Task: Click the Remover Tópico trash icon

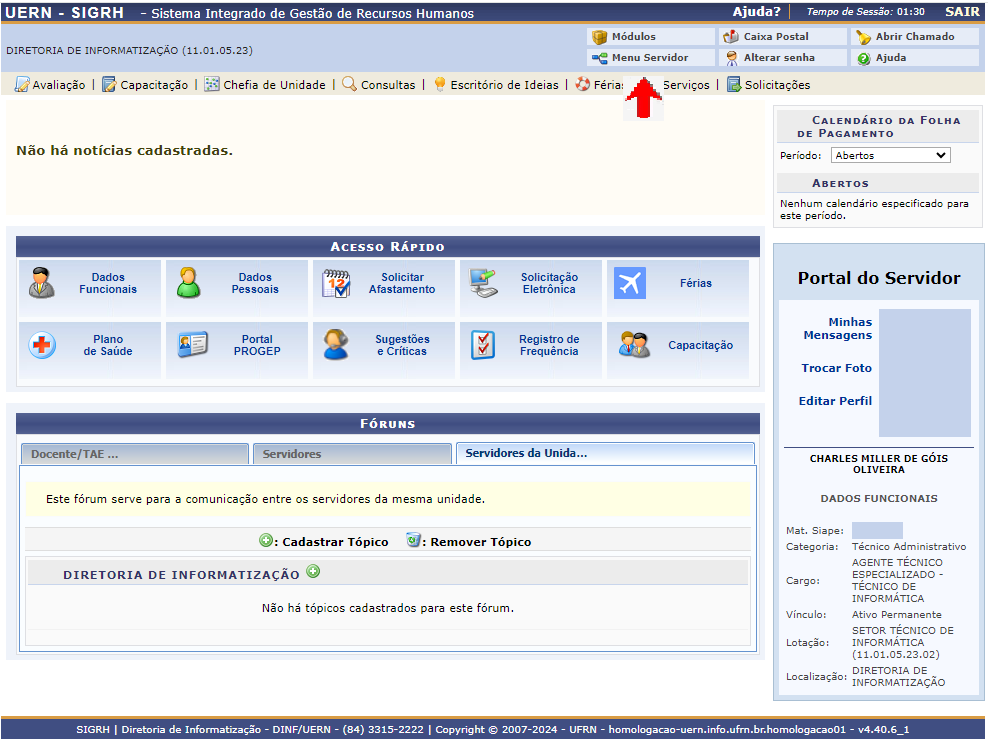Action: (413, 541)
